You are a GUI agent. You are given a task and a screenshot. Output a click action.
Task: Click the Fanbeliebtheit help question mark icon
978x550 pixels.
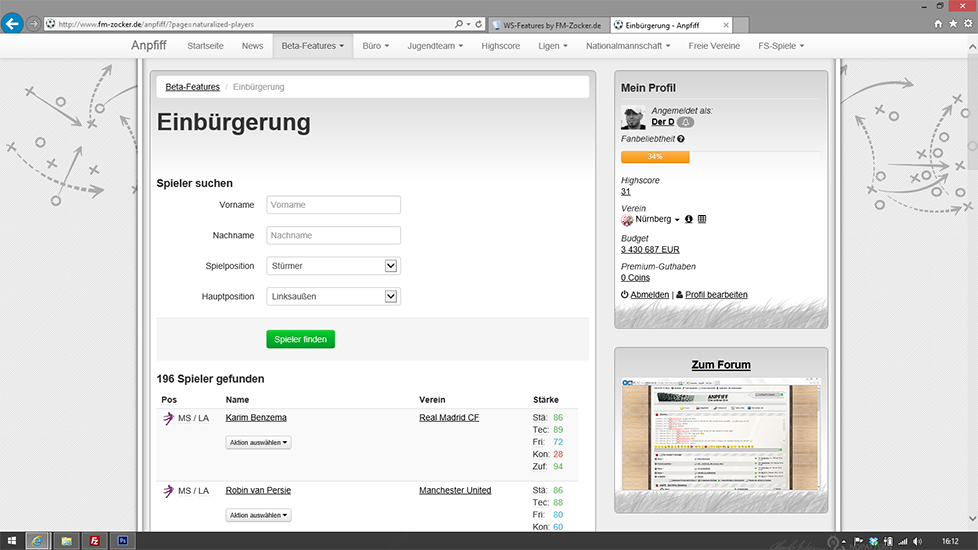pyautogui.click(x=681, y=139)
